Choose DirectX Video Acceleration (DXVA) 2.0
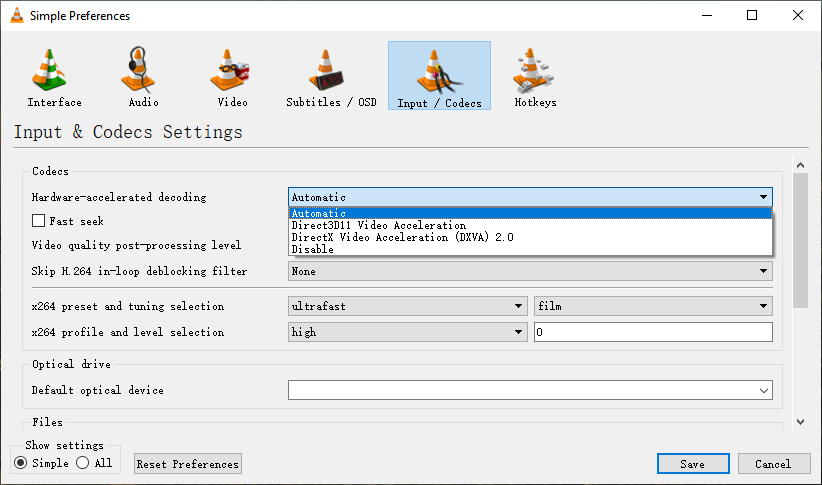Image resolution: width=822 pixels, height=485 pixels. 530,238
